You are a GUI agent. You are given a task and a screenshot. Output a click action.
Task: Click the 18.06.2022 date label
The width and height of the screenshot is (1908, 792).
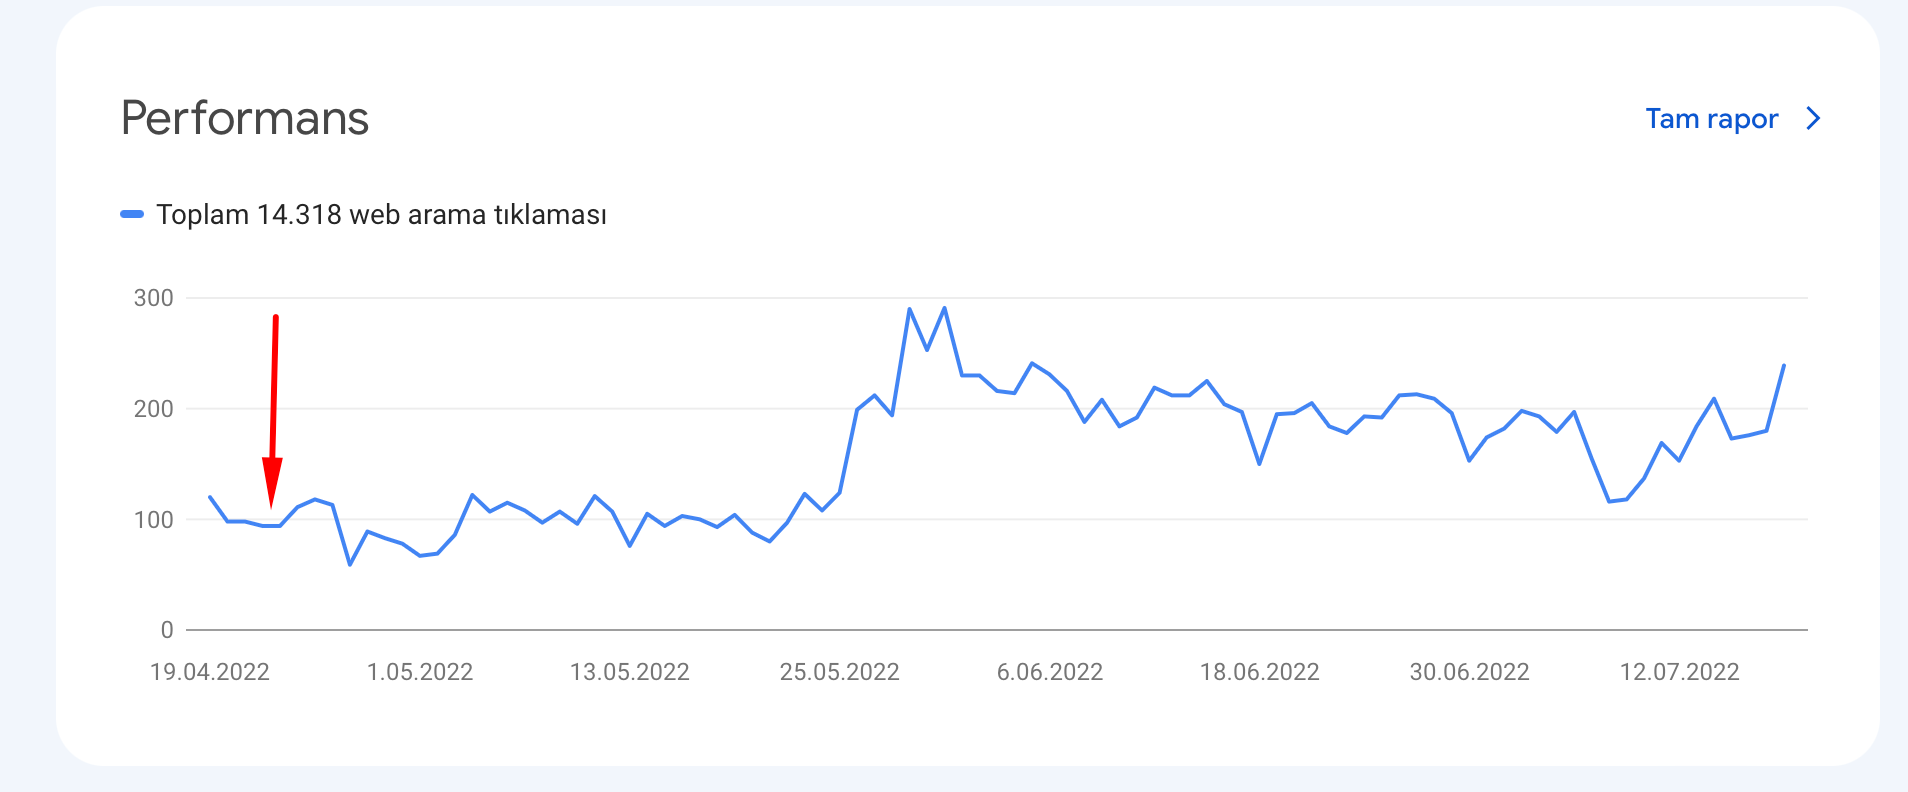tap(1260, 672)
